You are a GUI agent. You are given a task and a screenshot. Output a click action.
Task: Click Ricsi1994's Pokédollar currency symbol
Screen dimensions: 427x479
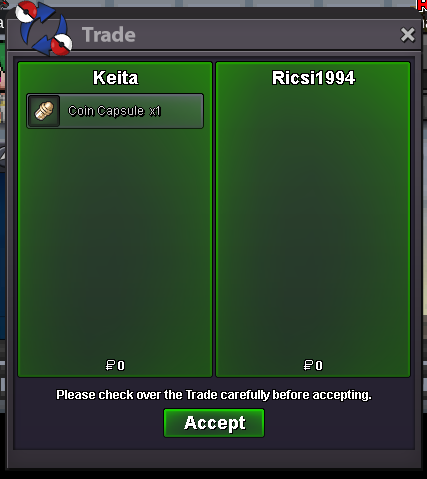(x=308, y=365)
